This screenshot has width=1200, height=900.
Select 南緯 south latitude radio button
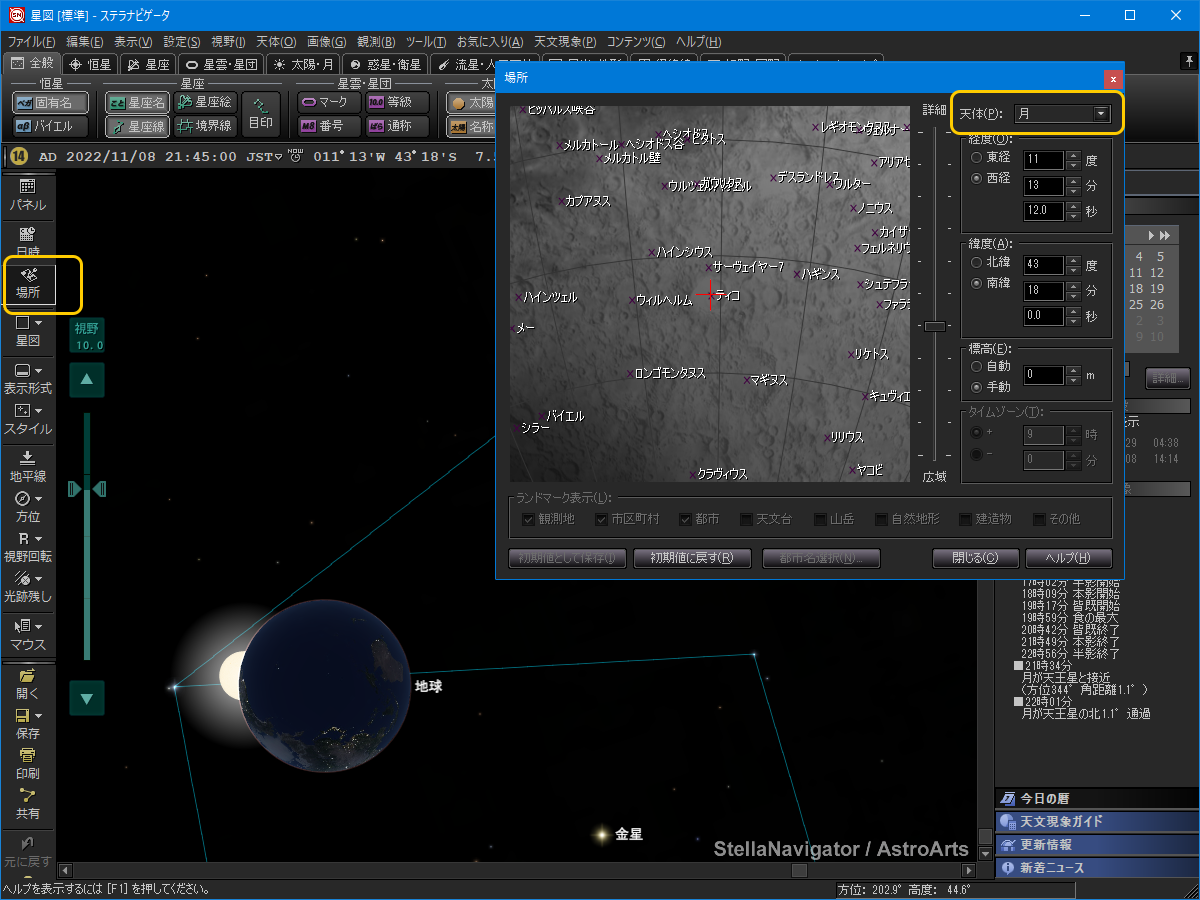click(x=977, y=283)
